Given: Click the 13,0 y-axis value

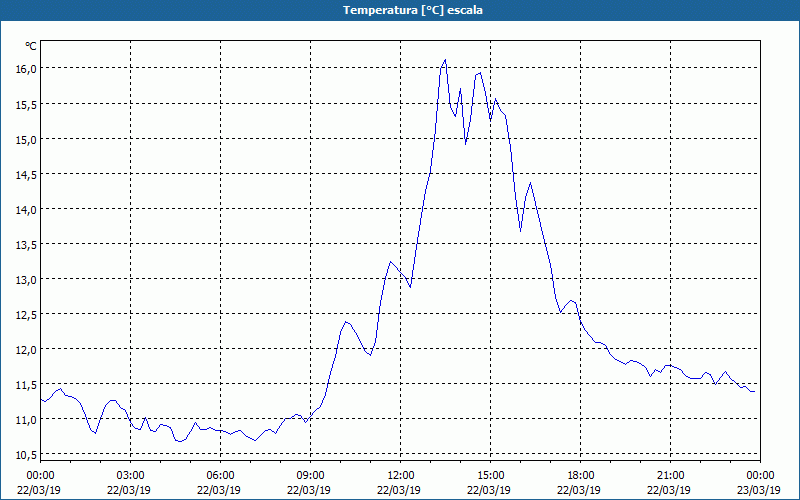Looking at the screenshot, I should point(26,279).
